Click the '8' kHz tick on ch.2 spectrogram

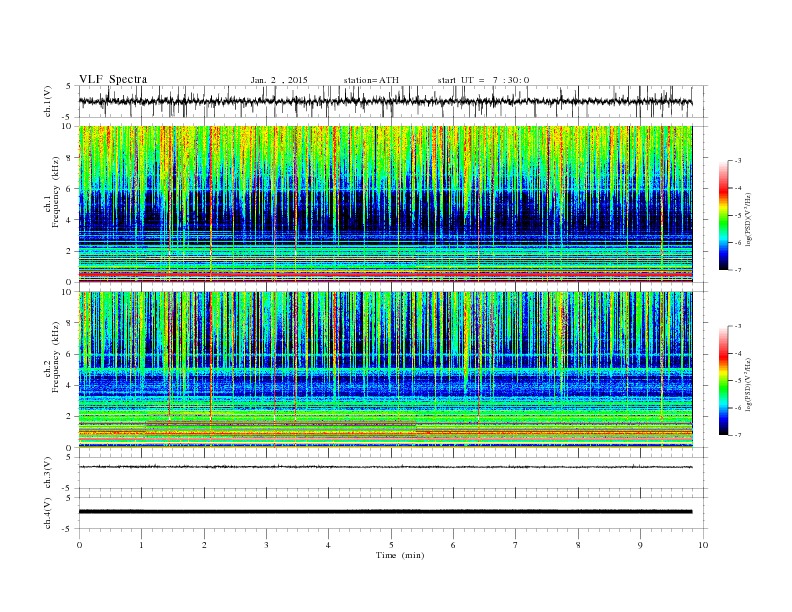tap(70, 323)
